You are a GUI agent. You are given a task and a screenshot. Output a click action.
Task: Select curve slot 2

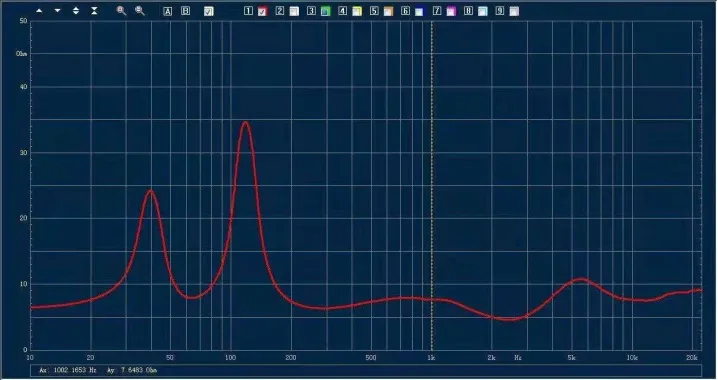tap(280, 11)
